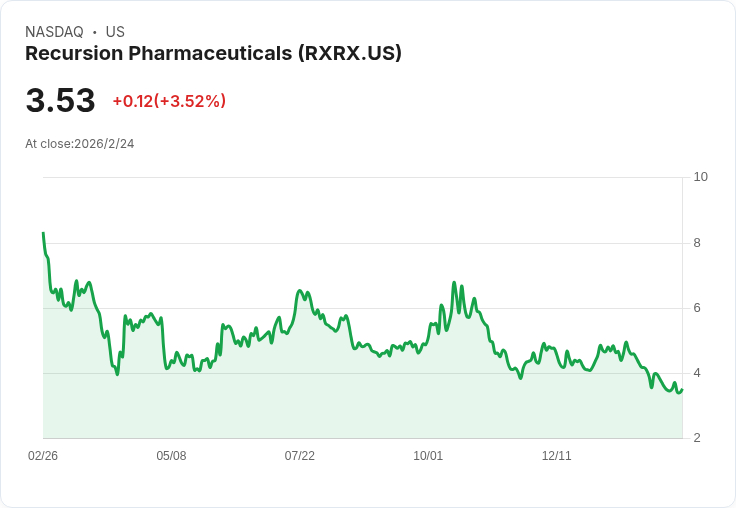Click the July peak on the price line
The height and width of the screenshot is (508, 736).
[x=300, y=291]
